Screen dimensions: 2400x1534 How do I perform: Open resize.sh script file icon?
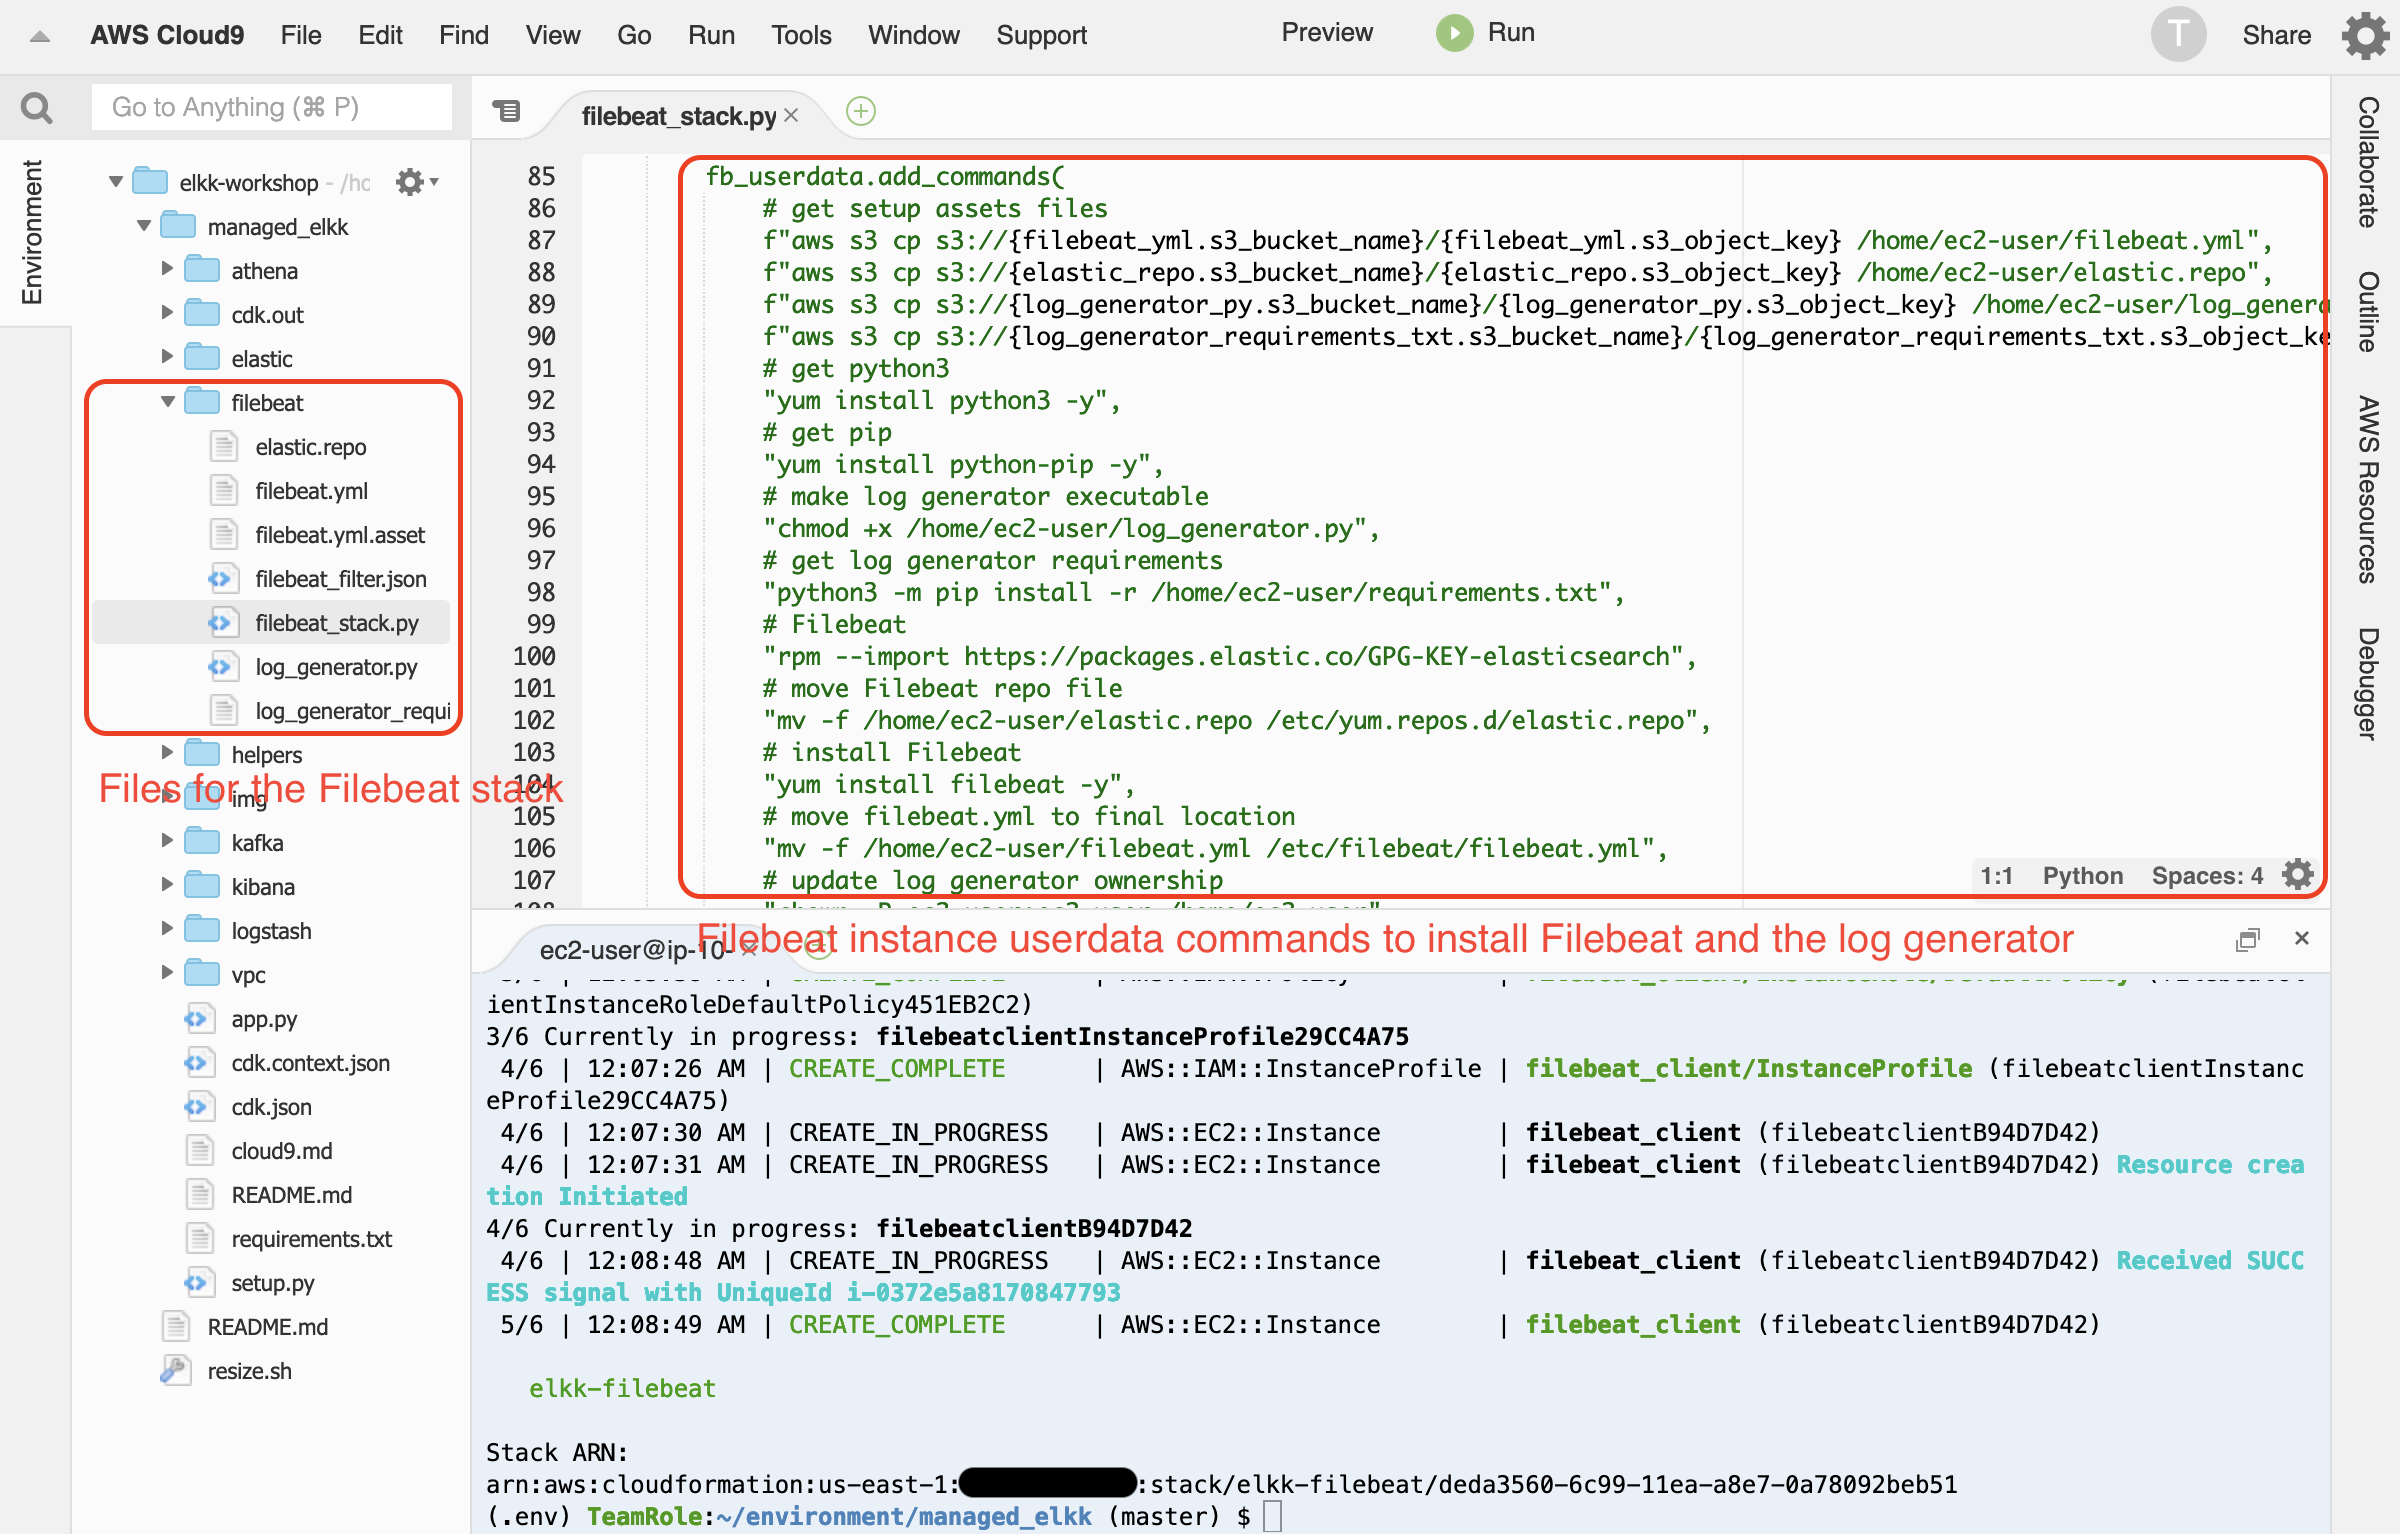click(175, 1371)
